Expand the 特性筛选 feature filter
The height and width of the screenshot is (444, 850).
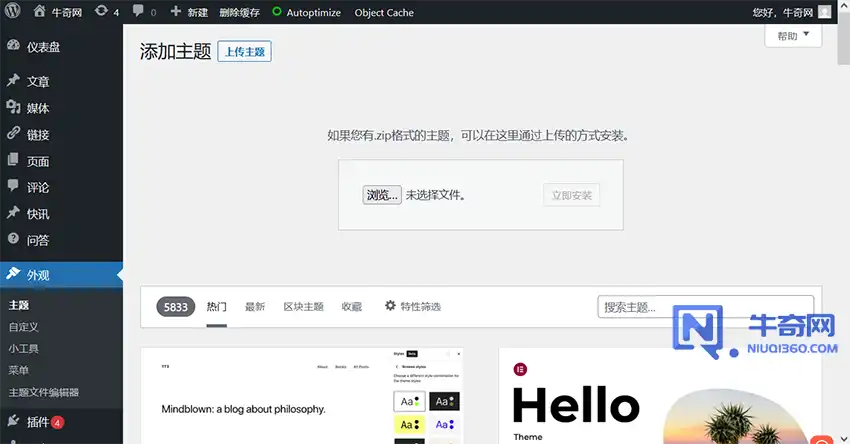tap(412, 307)
